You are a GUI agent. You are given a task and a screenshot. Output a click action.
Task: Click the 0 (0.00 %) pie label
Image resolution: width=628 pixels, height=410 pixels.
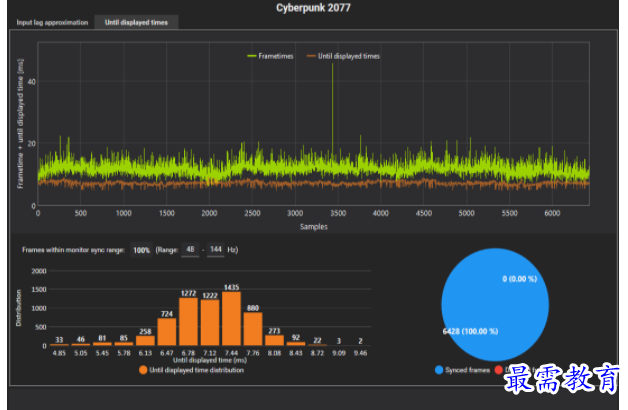coord(519,279)
